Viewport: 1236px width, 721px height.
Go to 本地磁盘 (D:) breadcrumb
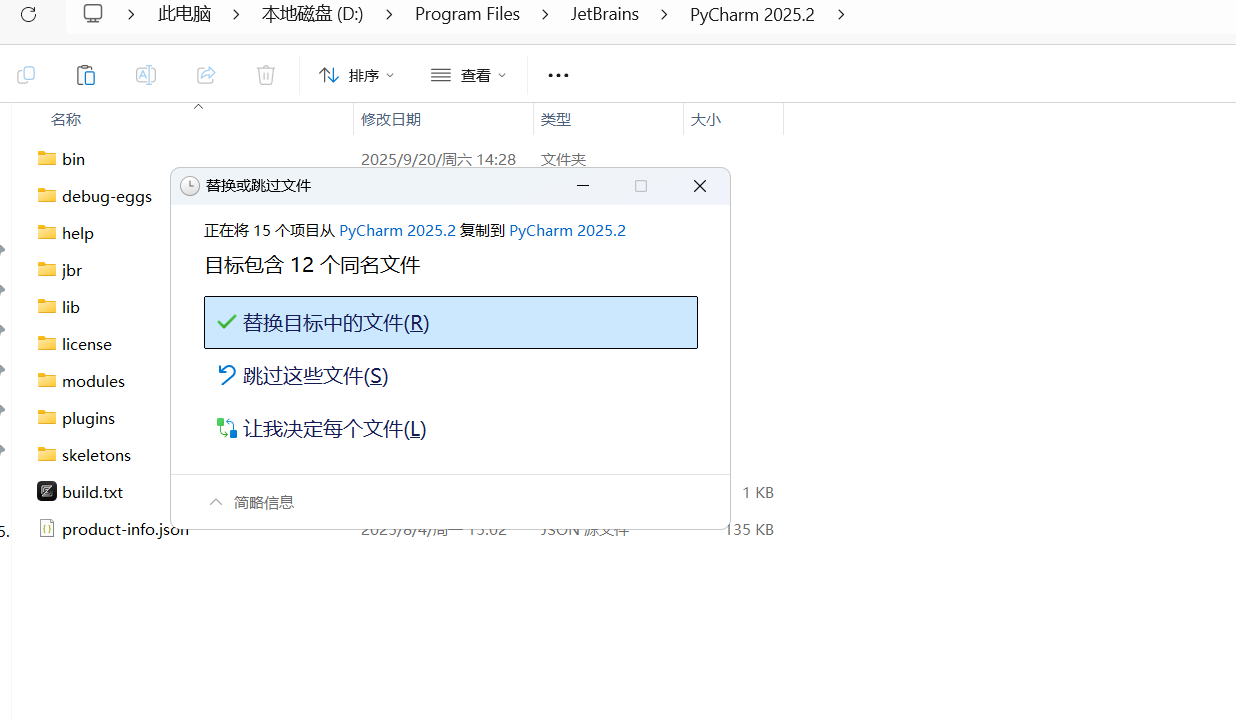312,14
